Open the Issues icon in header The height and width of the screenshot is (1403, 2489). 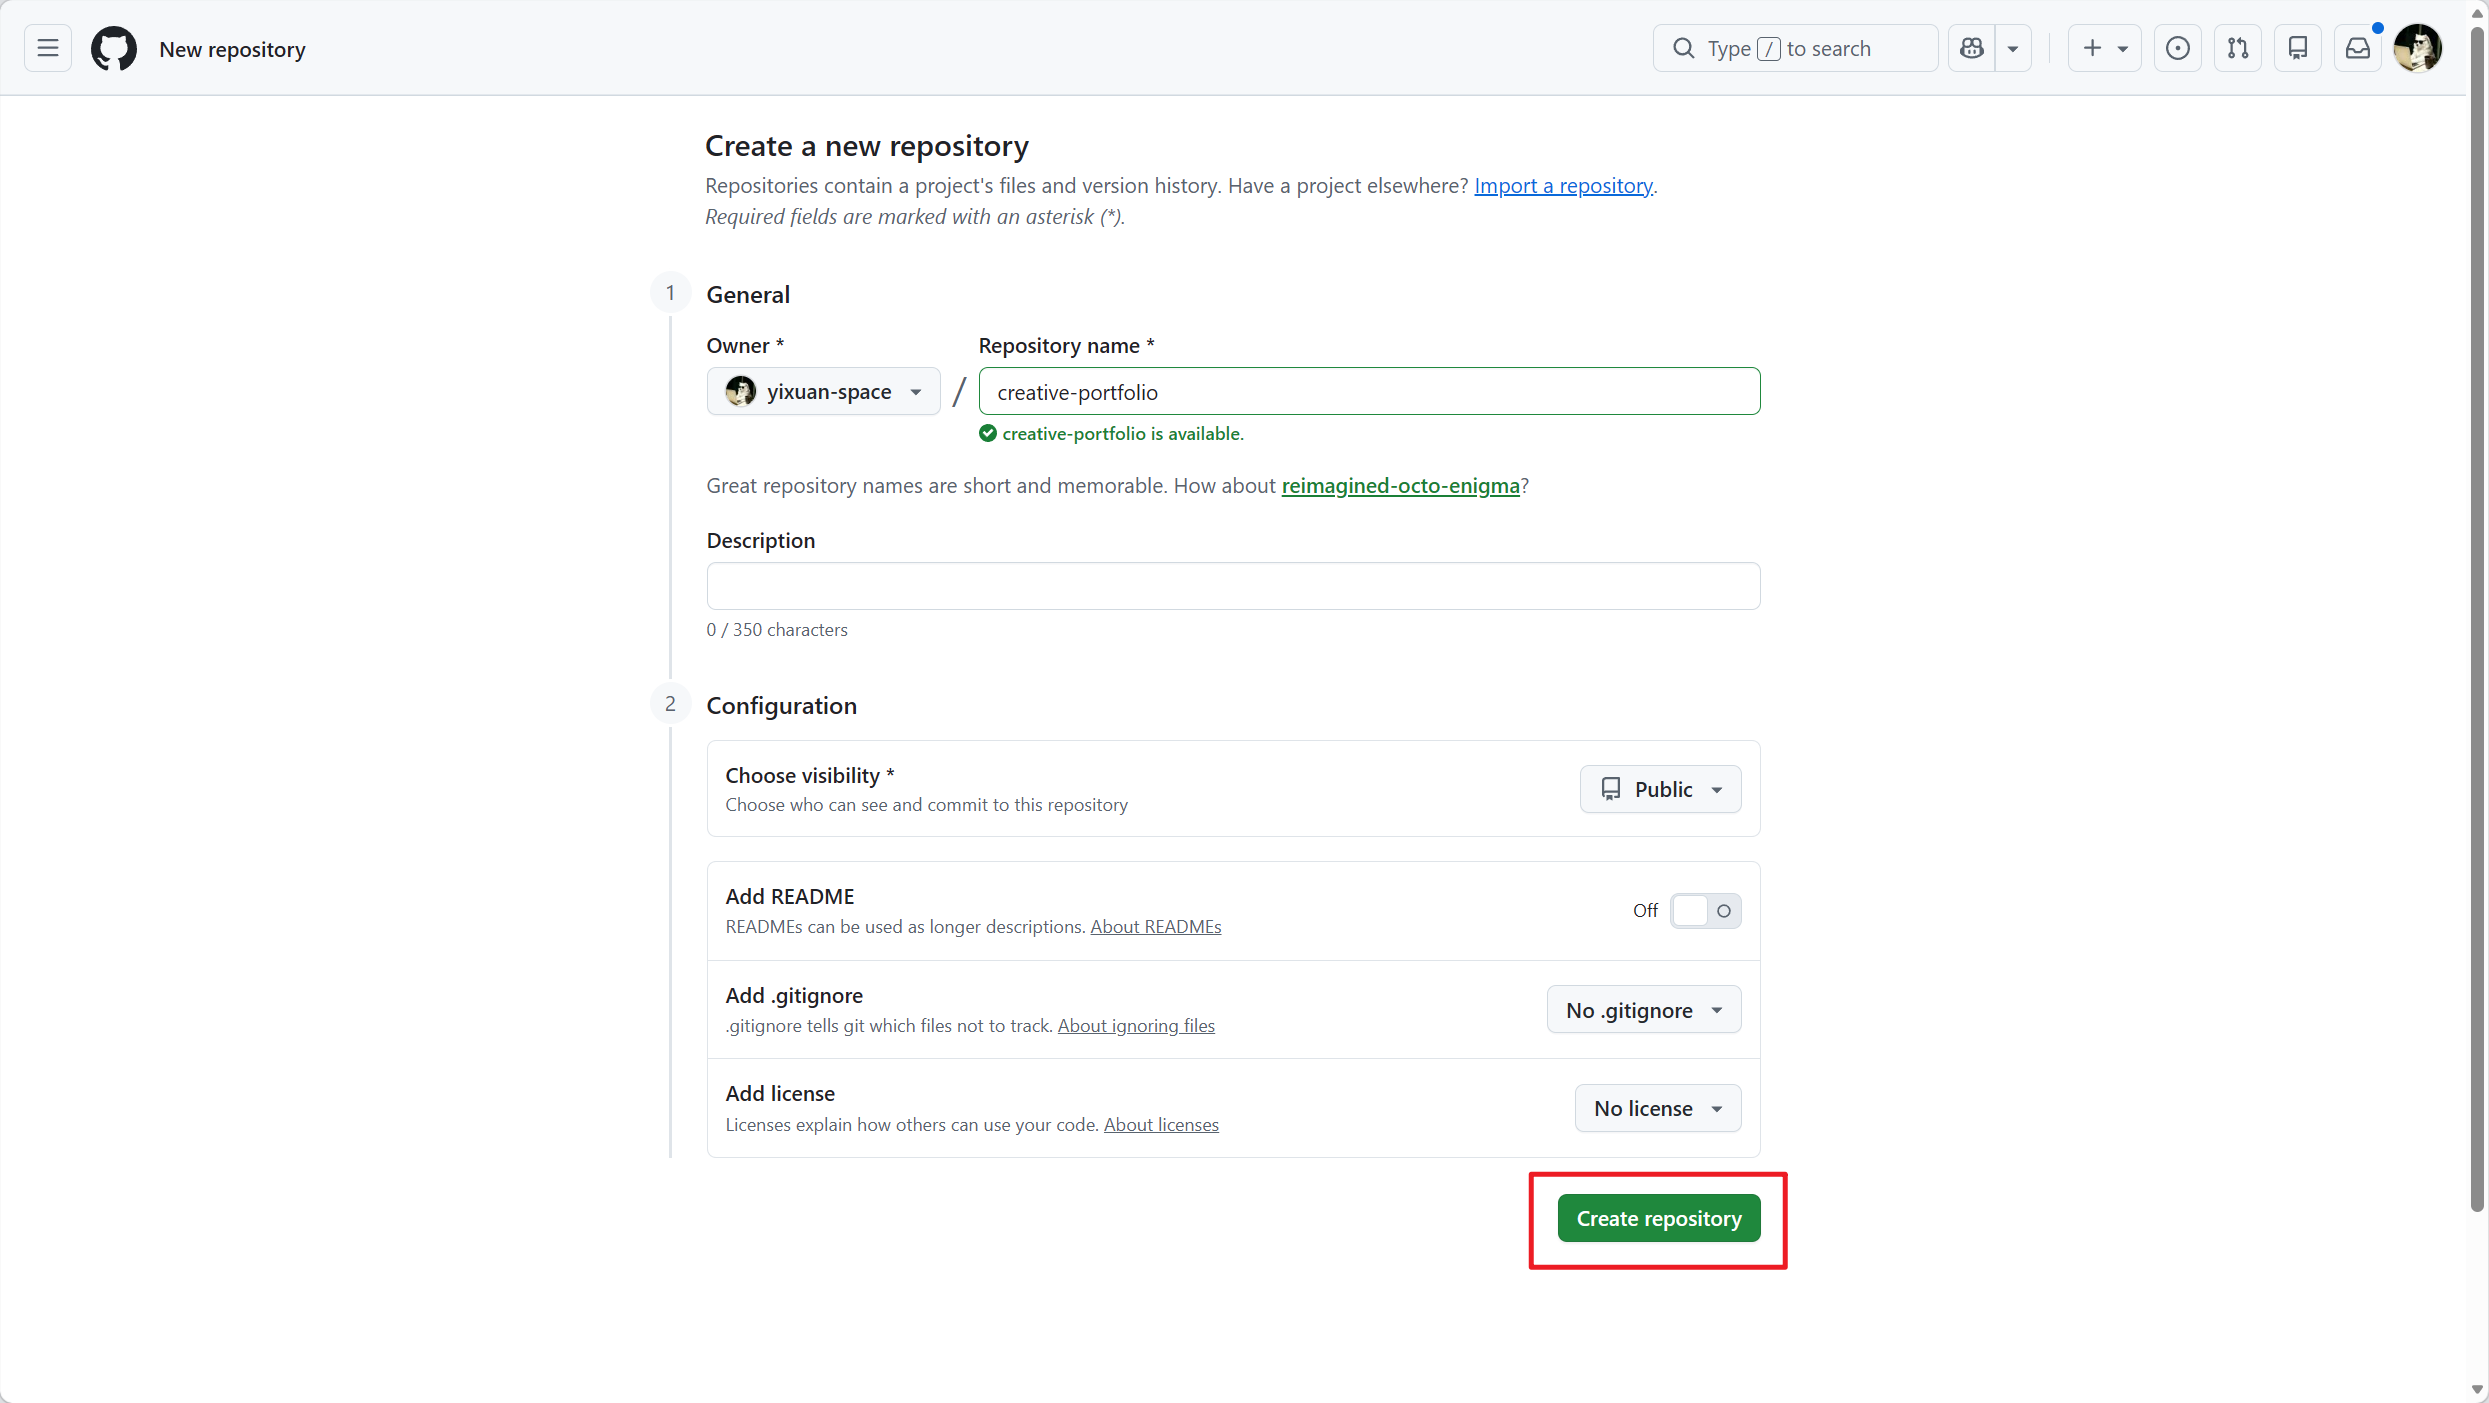click(x=2178, y=48)
